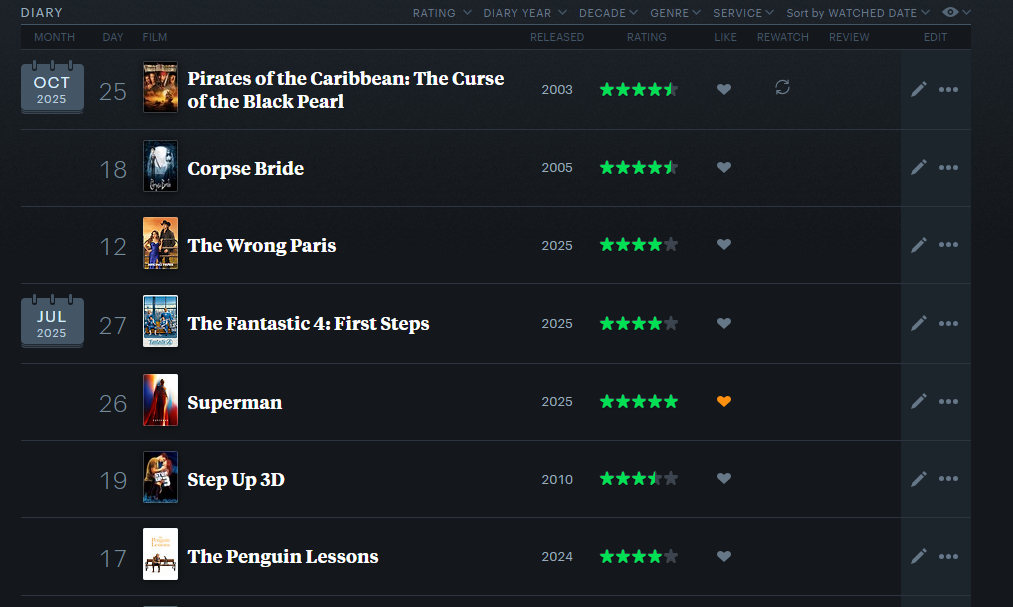The image size is (1013, 607).
Task: Click the rewatch icon for Pirates of the Caribbean
Action: [x=782, y=88]
